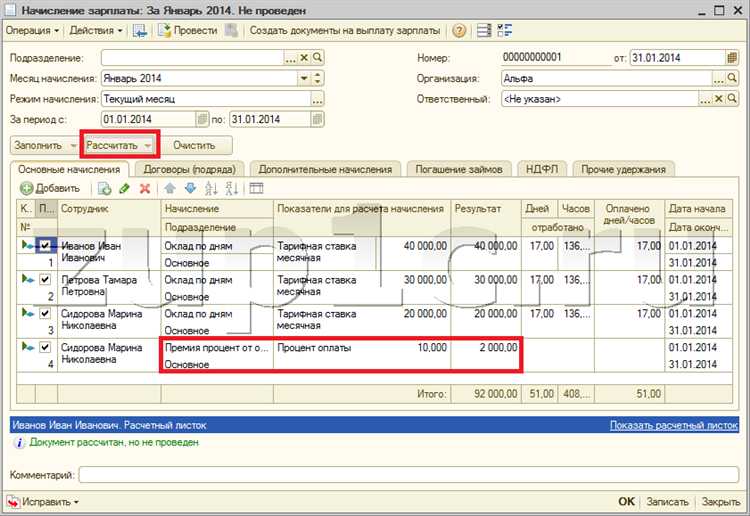The width and height of the screenshot is (750, 516).
Task: Move row up with the blue up arrow
Action: click(170, 188)
